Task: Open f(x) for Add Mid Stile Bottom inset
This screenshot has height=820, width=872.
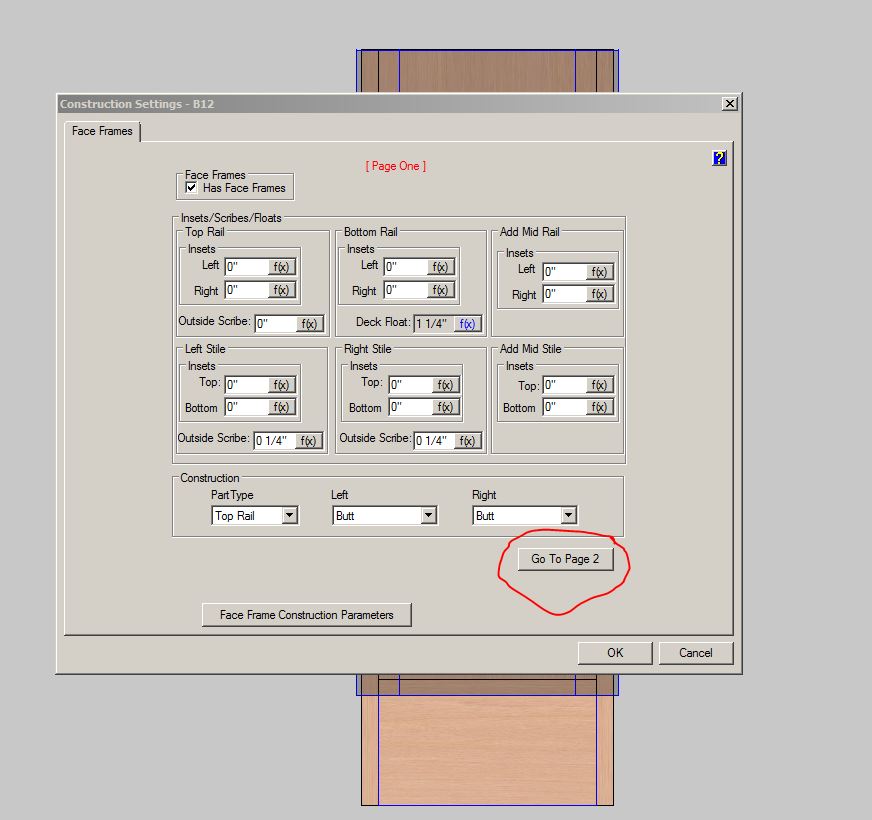Action: 599,407
